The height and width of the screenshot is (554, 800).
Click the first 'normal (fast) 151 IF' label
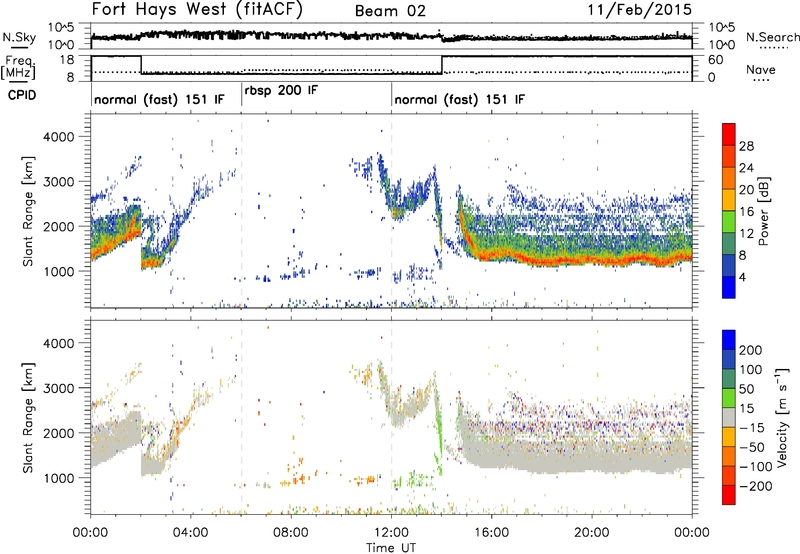coord(159,99)
